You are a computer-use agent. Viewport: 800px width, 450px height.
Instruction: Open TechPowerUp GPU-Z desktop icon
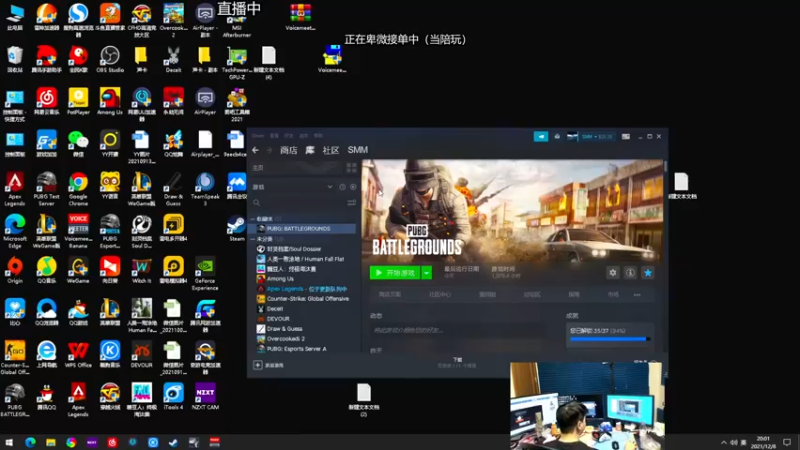coord(237,63)
